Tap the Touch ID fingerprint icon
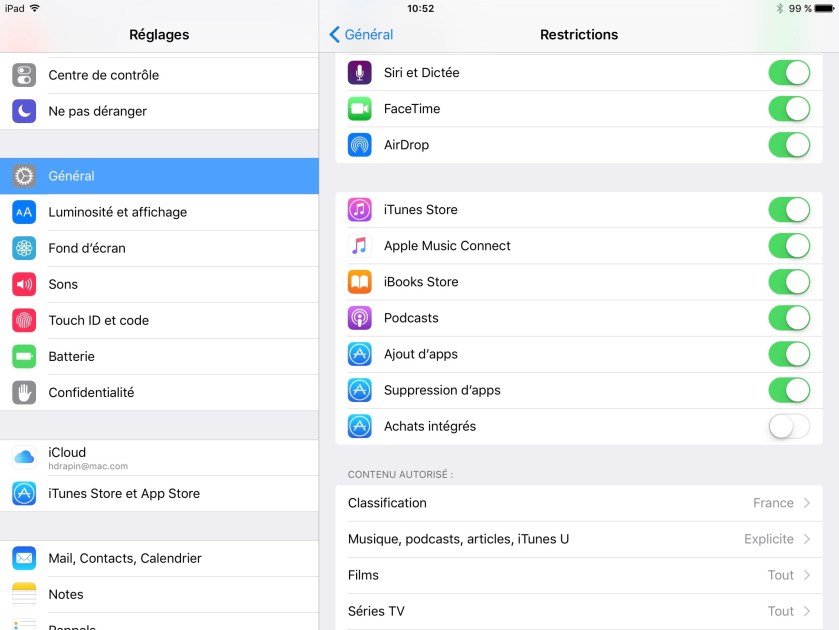Viewport: 839px width, 630px height. click(x=24, y=320)
